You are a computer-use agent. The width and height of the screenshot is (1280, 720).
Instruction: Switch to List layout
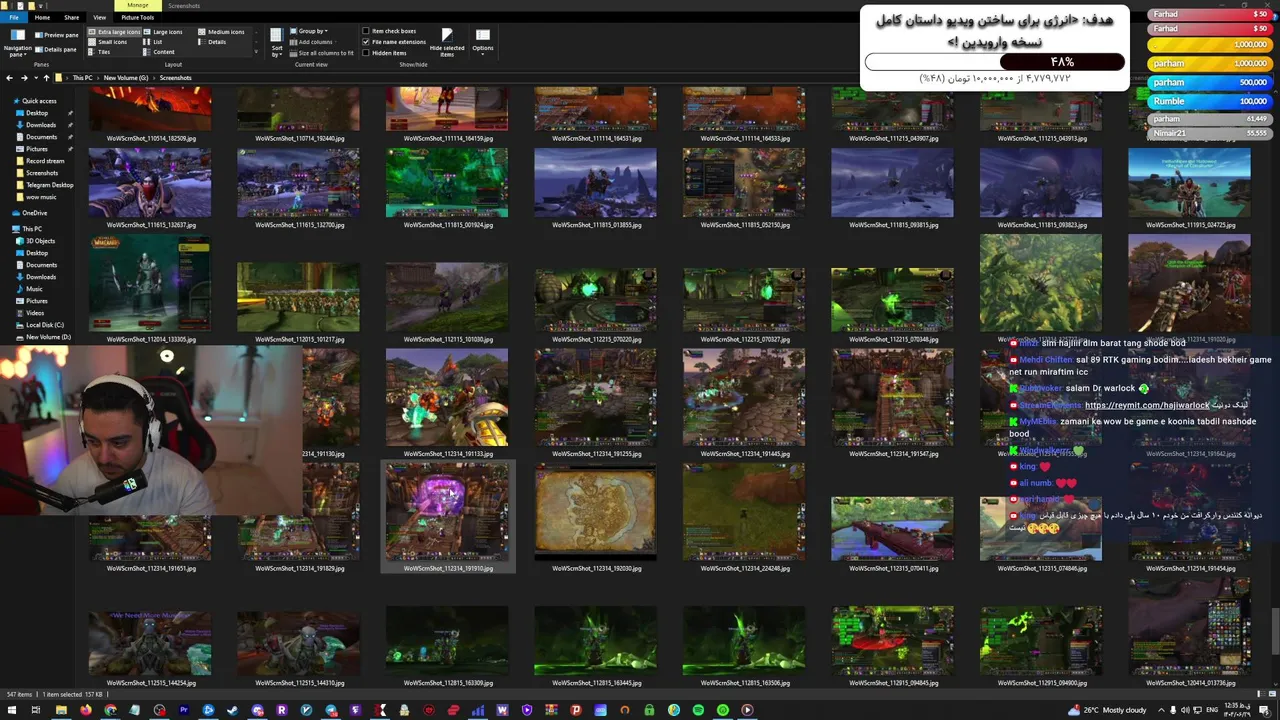click(153, 42)
